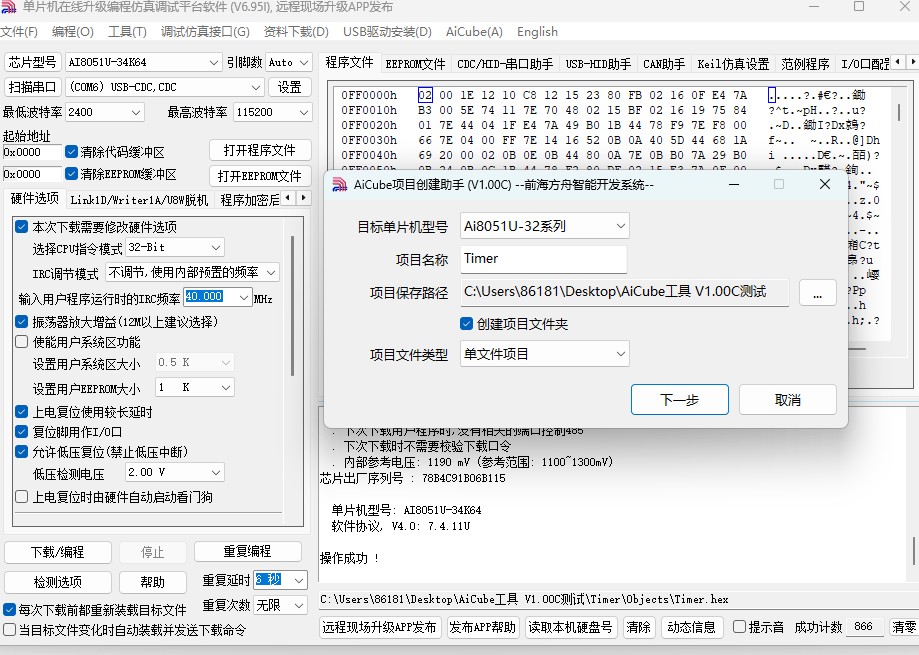Uncheck 创建项目文件夹 in AiCube dialog
Viewport: 919px width, 655px height.
click(467, 324)
